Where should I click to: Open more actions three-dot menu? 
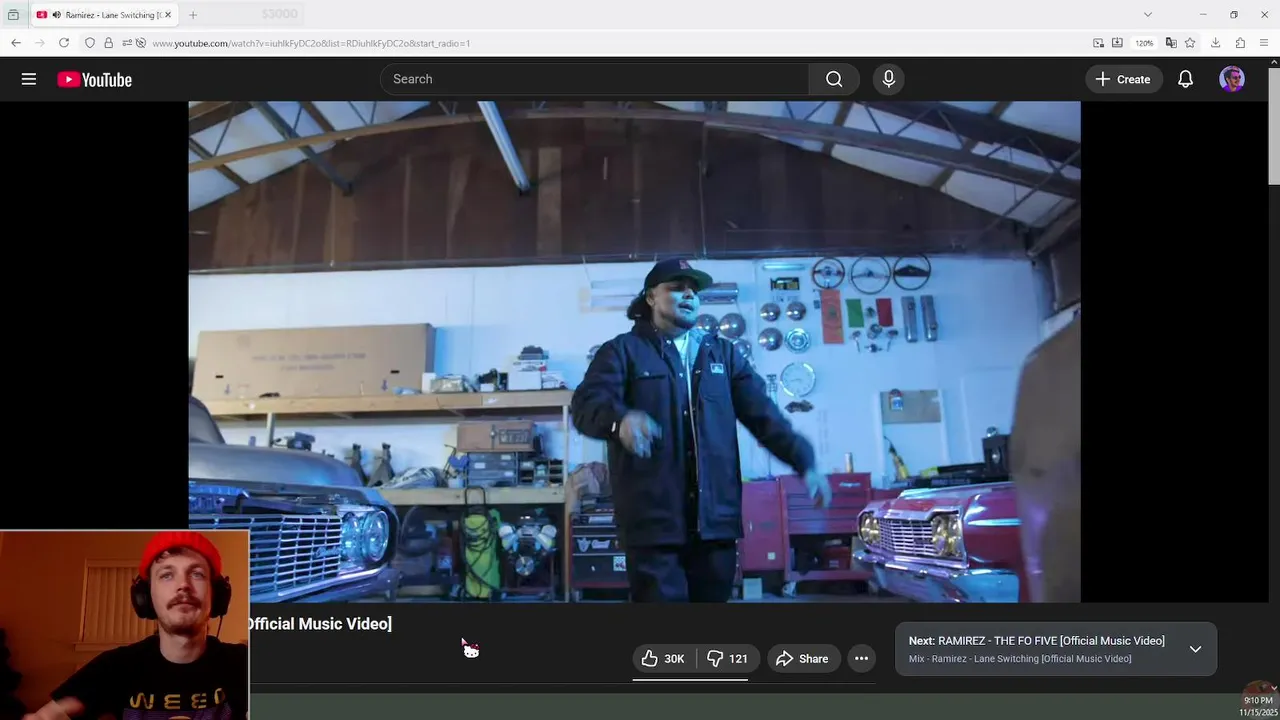click(x=861, y=658)
